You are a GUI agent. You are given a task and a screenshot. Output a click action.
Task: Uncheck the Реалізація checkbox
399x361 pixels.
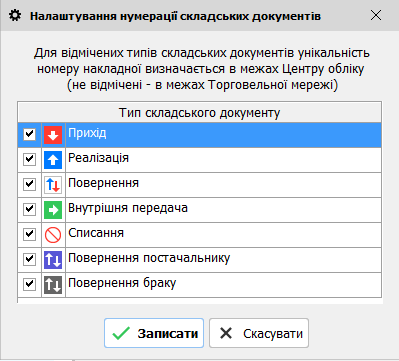(29, 159)
